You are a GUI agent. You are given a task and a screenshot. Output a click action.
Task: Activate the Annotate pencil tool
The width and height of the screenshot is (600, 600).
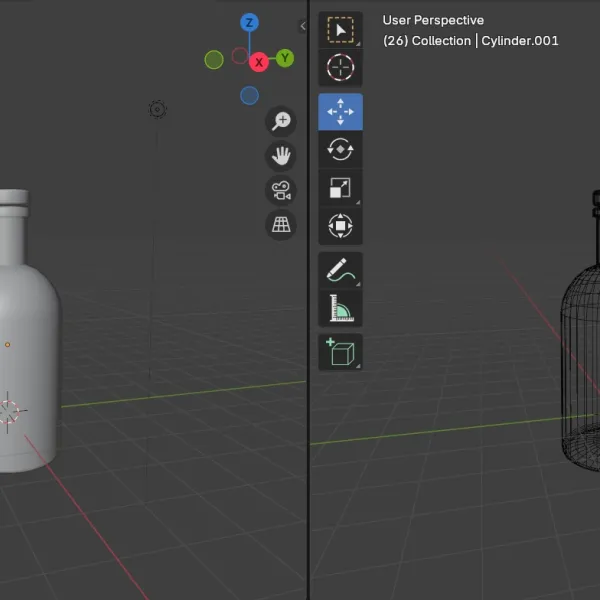[x=340, y=270]
